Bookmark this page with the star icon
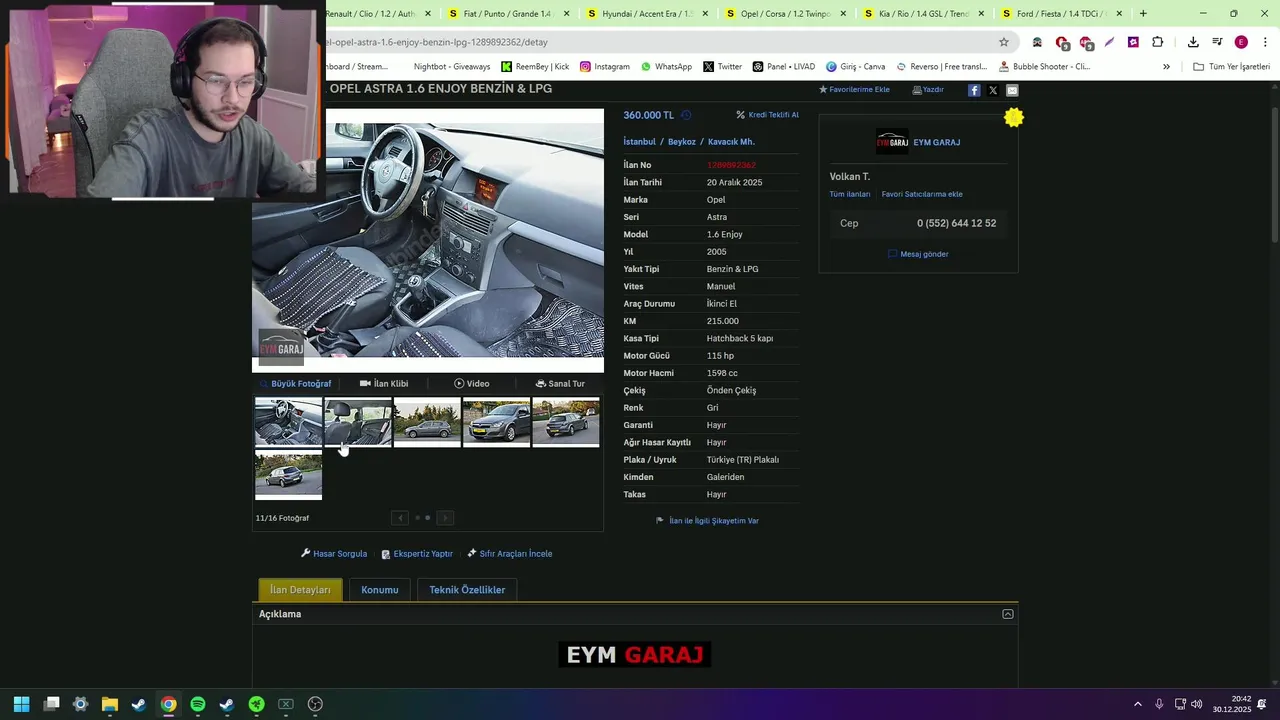The width and height of the screenshot is (1280, 720). click(1004, 42)
